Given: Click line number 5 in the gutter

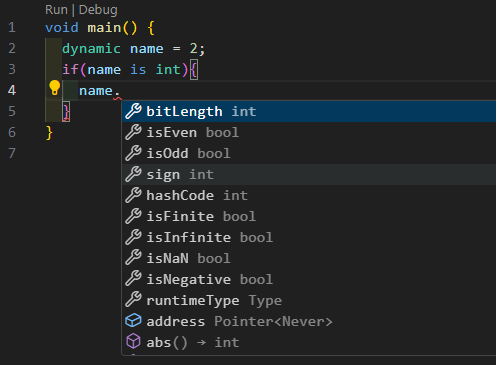Looking at the screenshot, I should tap(12, 111).
